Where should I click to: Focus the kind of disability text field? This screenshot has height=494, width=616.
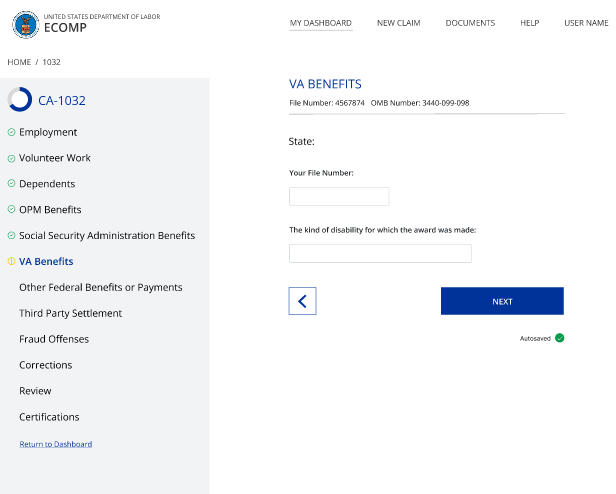tap(380, 253)
